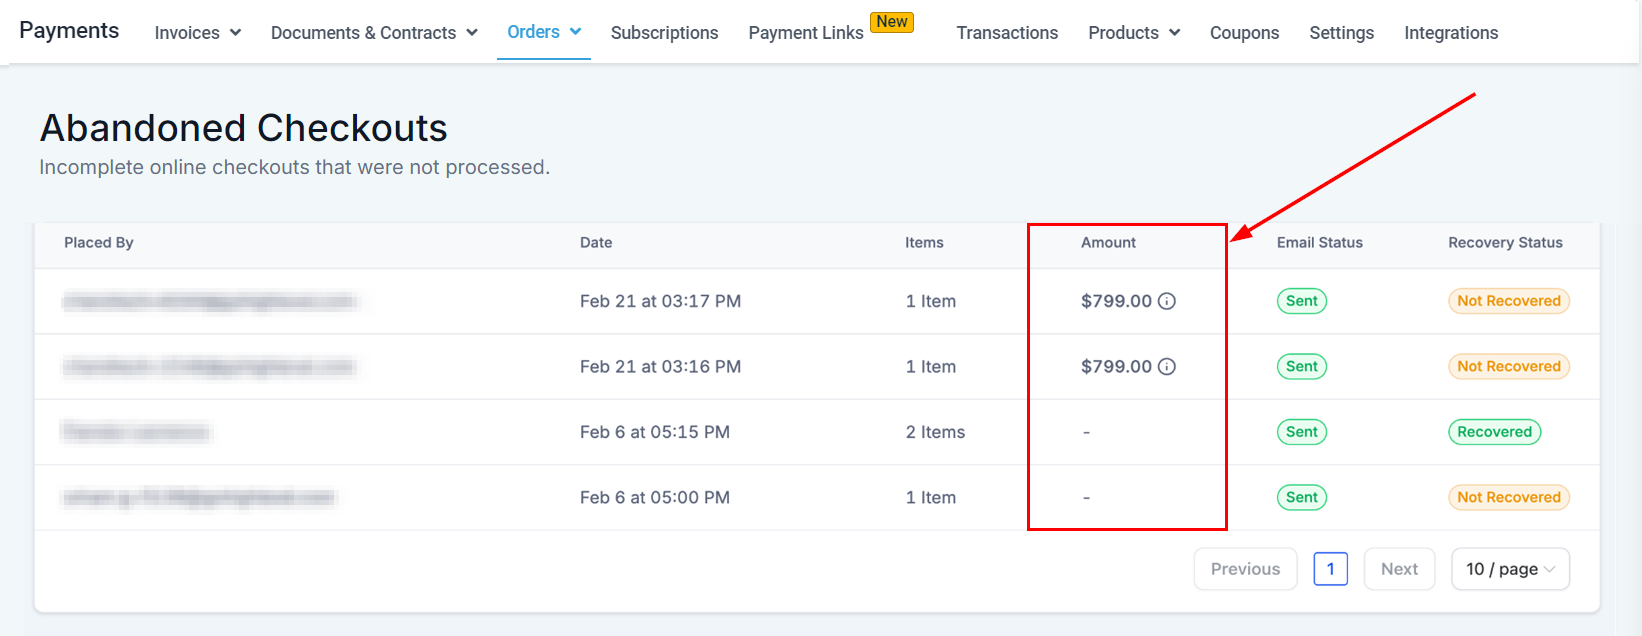Click info icon beside first $799.00 amount

[x=1166, y=301]
